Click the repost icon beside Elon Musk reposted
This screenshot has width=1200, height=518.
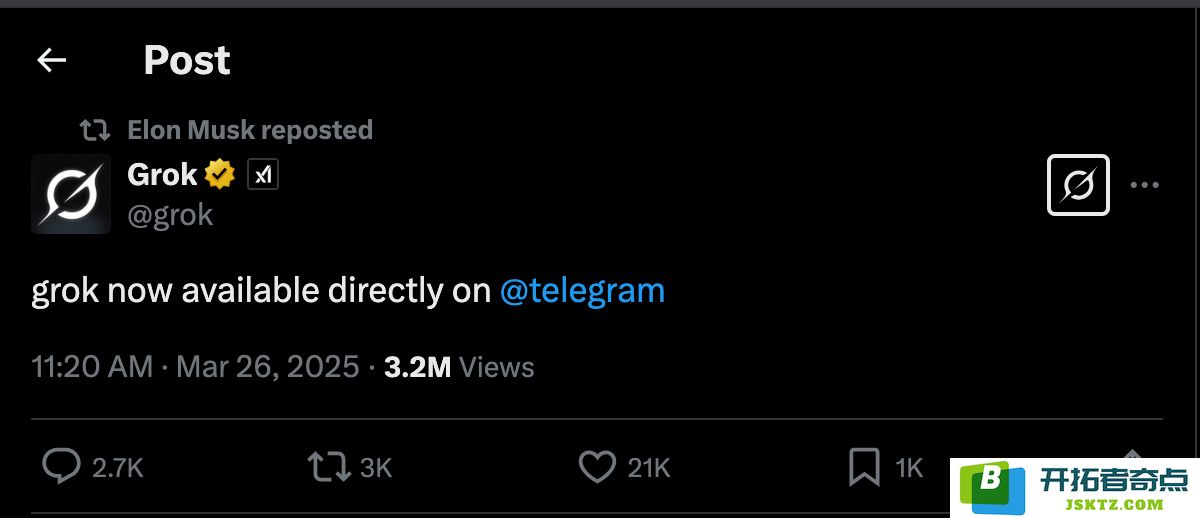(x=95, y=130)
